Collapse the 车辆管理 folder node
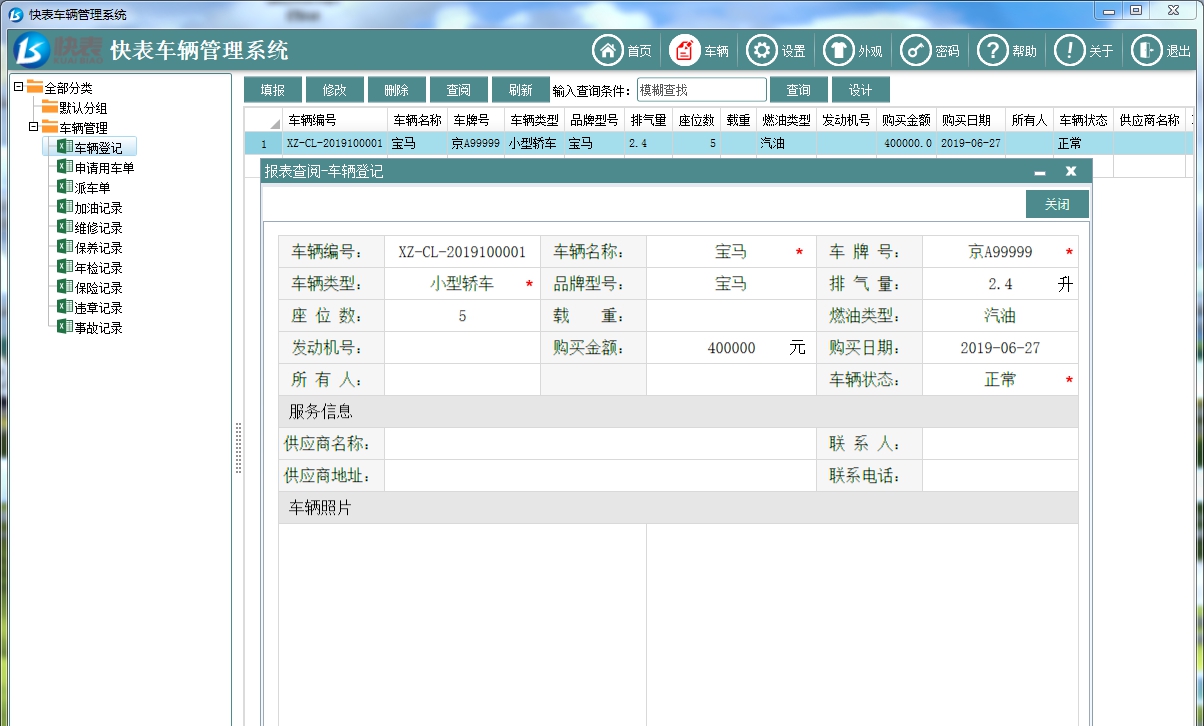Viewport: 1204px width, 726px height. (33, 127)
